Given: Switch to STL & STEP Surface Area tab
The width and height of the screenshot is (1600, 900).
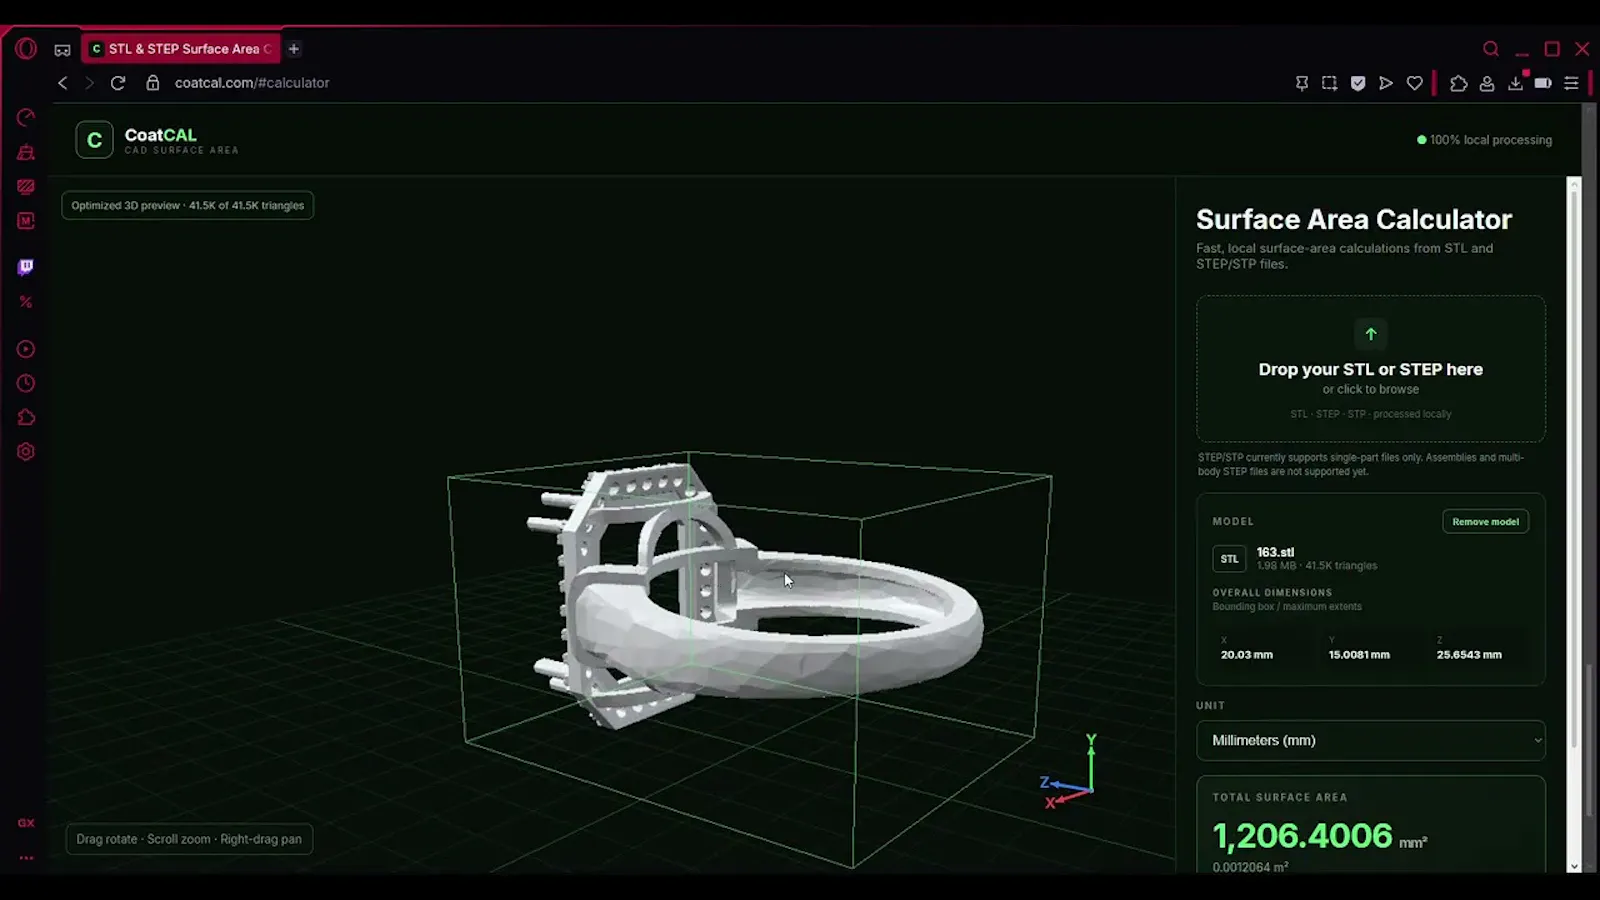Looking at the screenshot, I should (180, 48).
